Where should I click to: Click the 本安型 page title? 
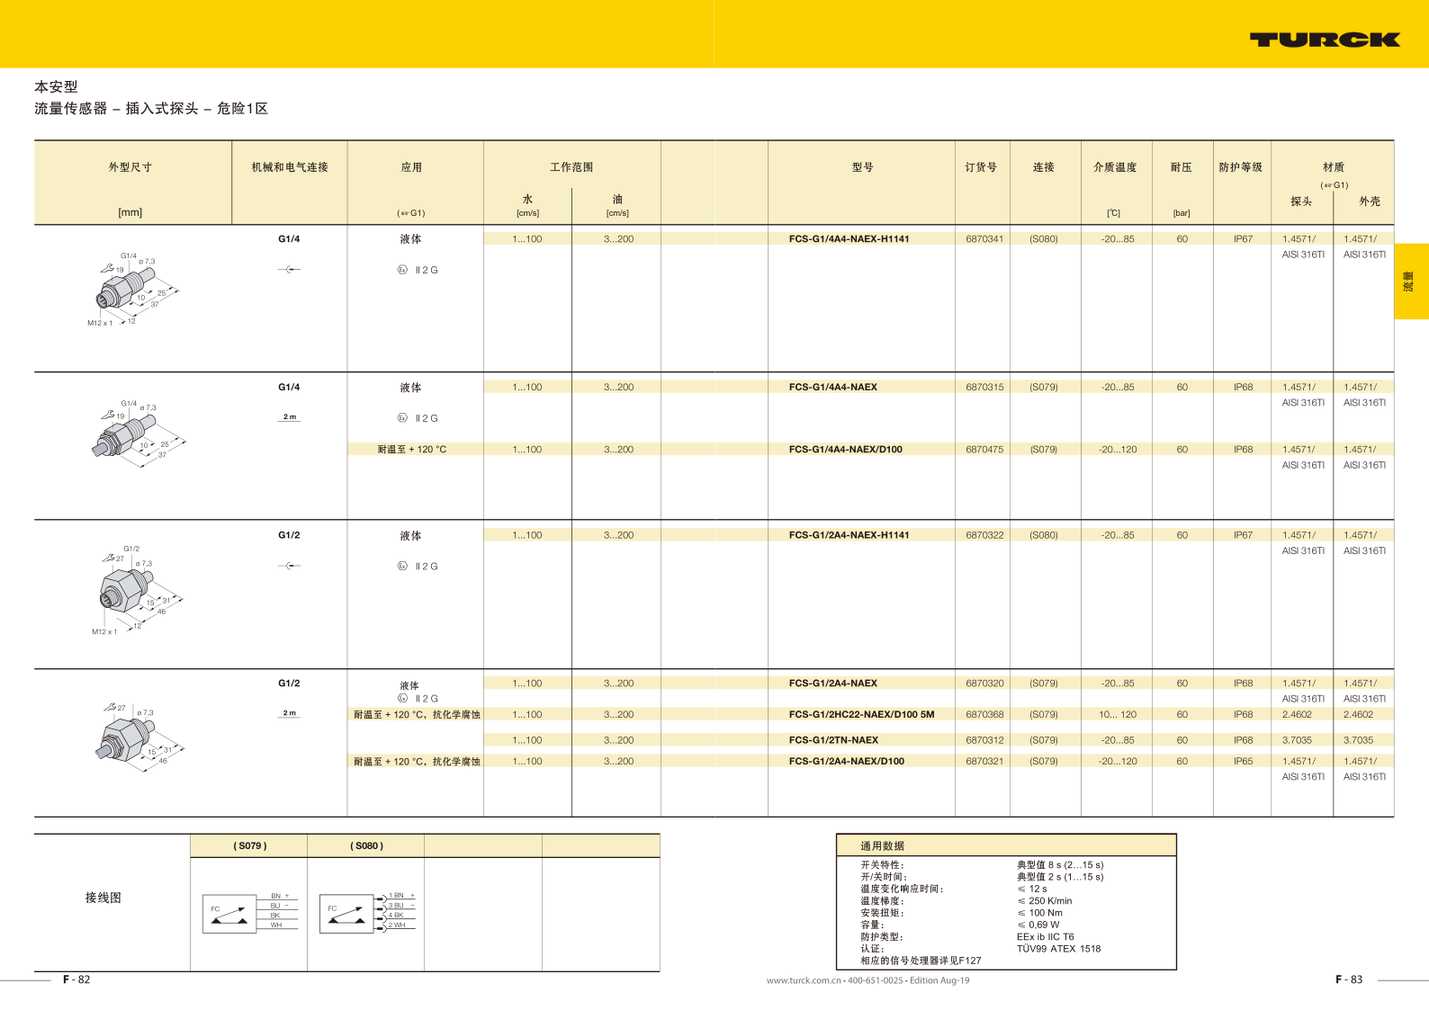tap(56, 87)
